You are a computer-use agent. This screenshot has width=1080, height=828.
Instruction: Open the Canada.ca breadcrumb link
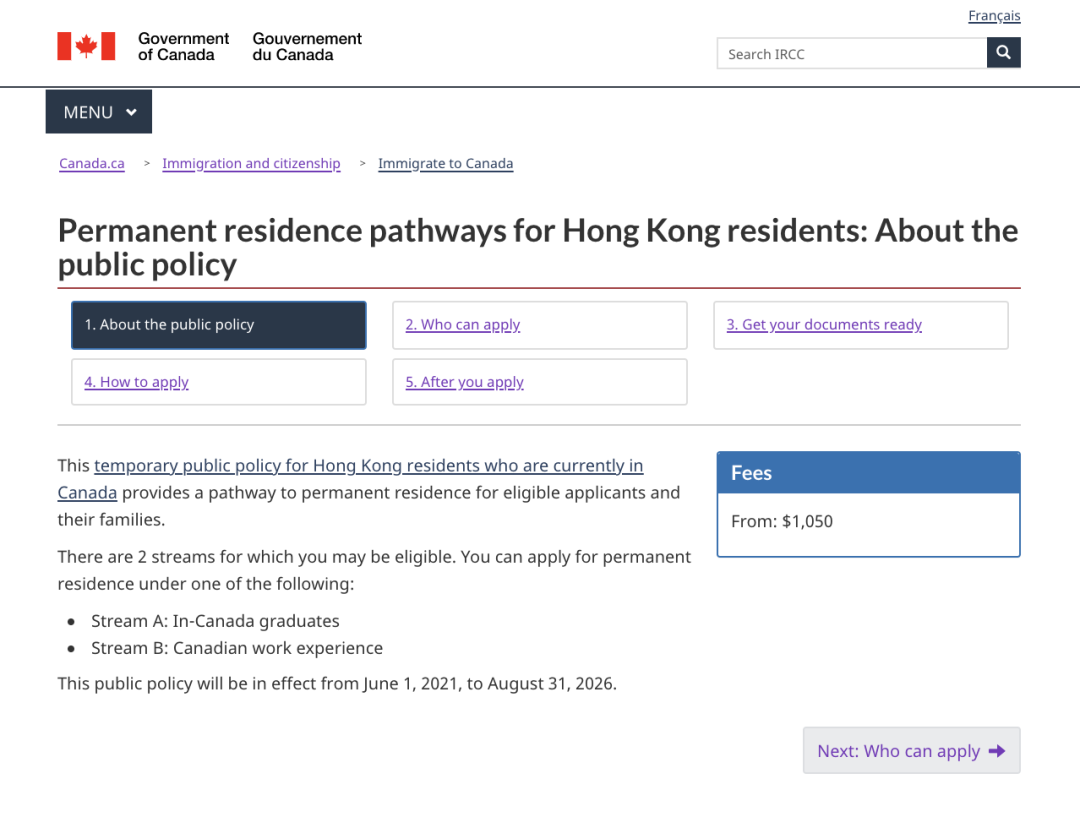[92, 164]
